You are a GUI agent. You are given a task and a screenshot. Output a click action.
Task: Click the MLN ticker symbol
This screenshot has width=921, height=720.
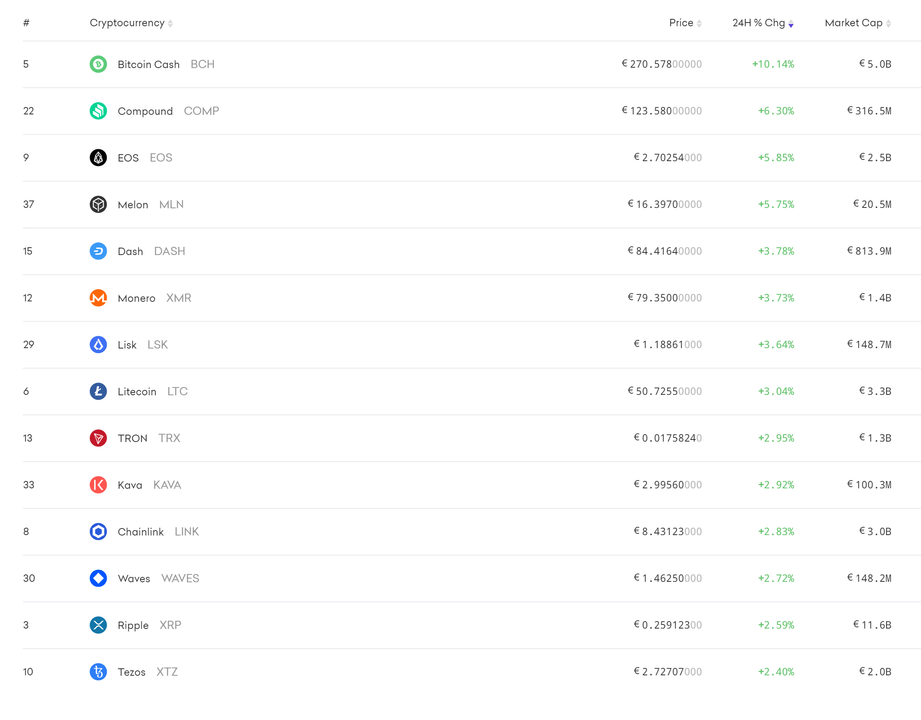click(172, 204)
